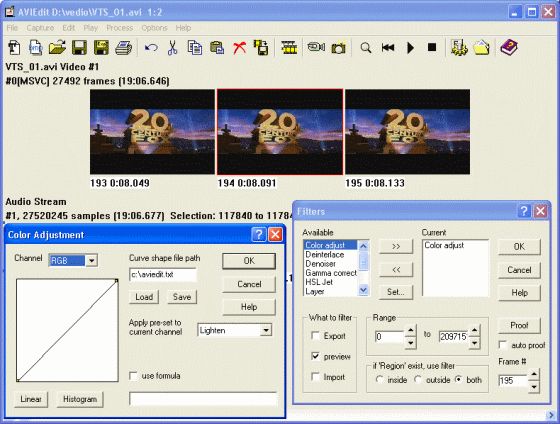Decrease the Frame # spinner
Viewport: 560px width, 424px height.
534,387
